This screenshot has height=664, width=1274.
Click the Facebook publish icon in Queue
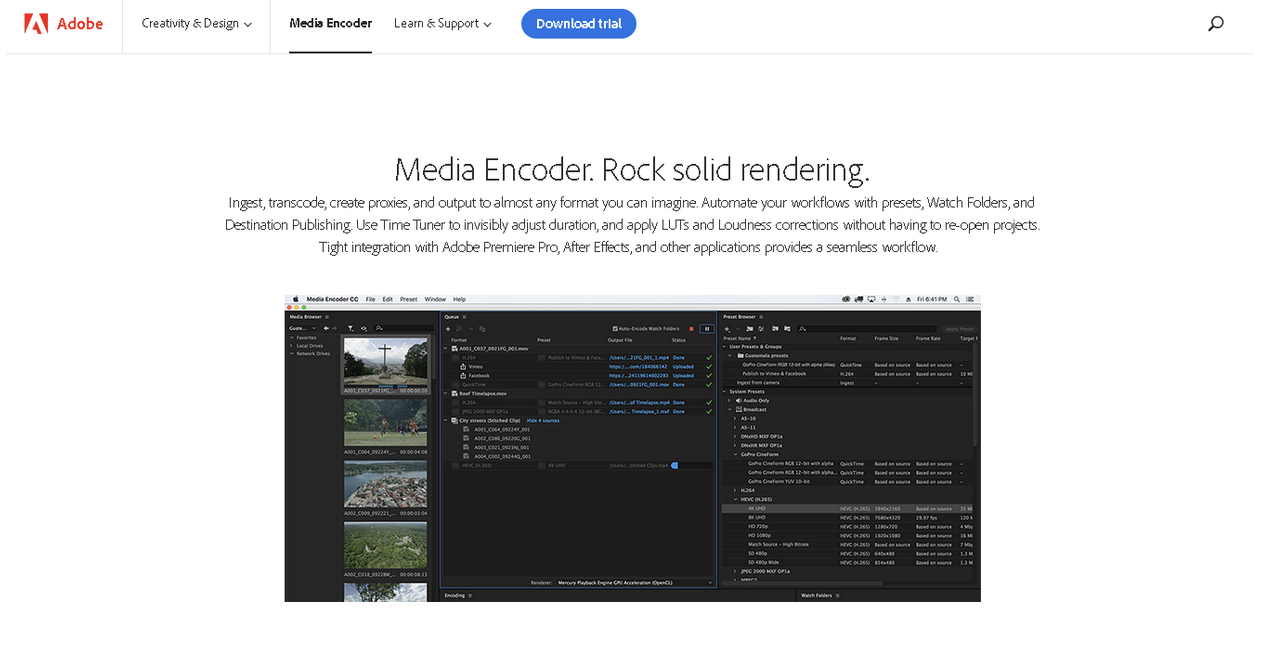click(x=463, y=376)
